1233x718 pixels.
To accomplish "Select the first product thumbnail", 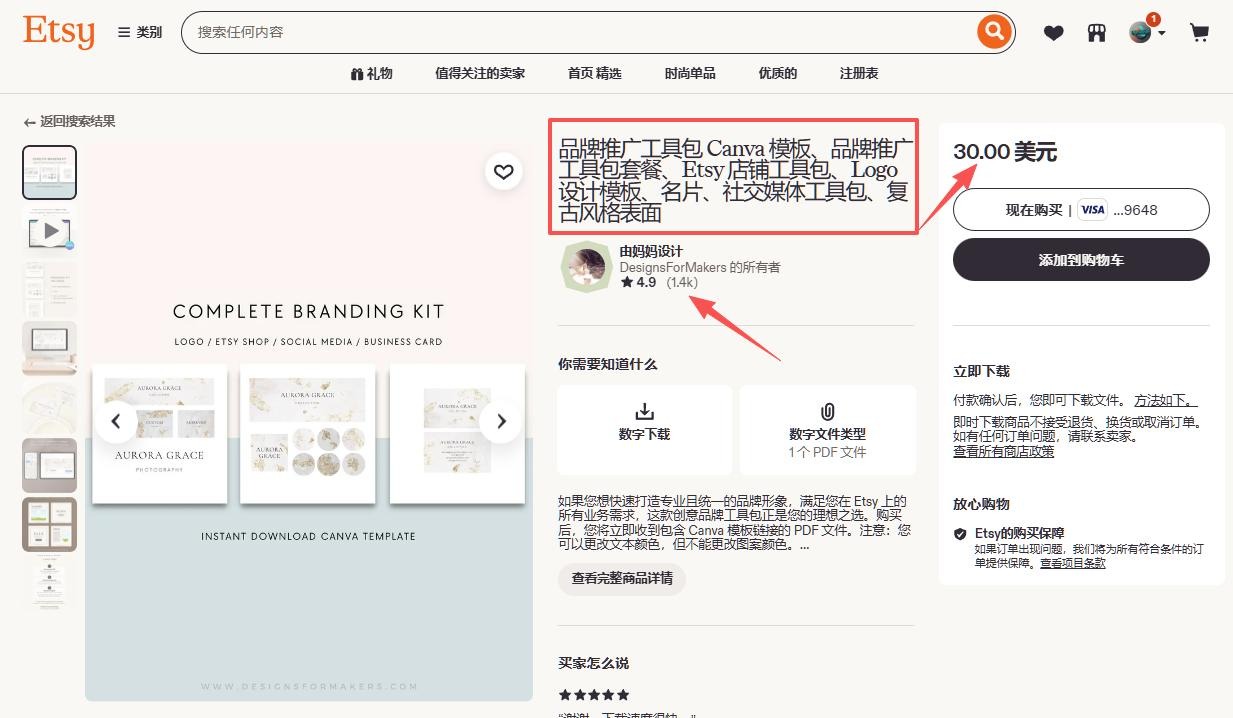I will [x=50, y=173].
